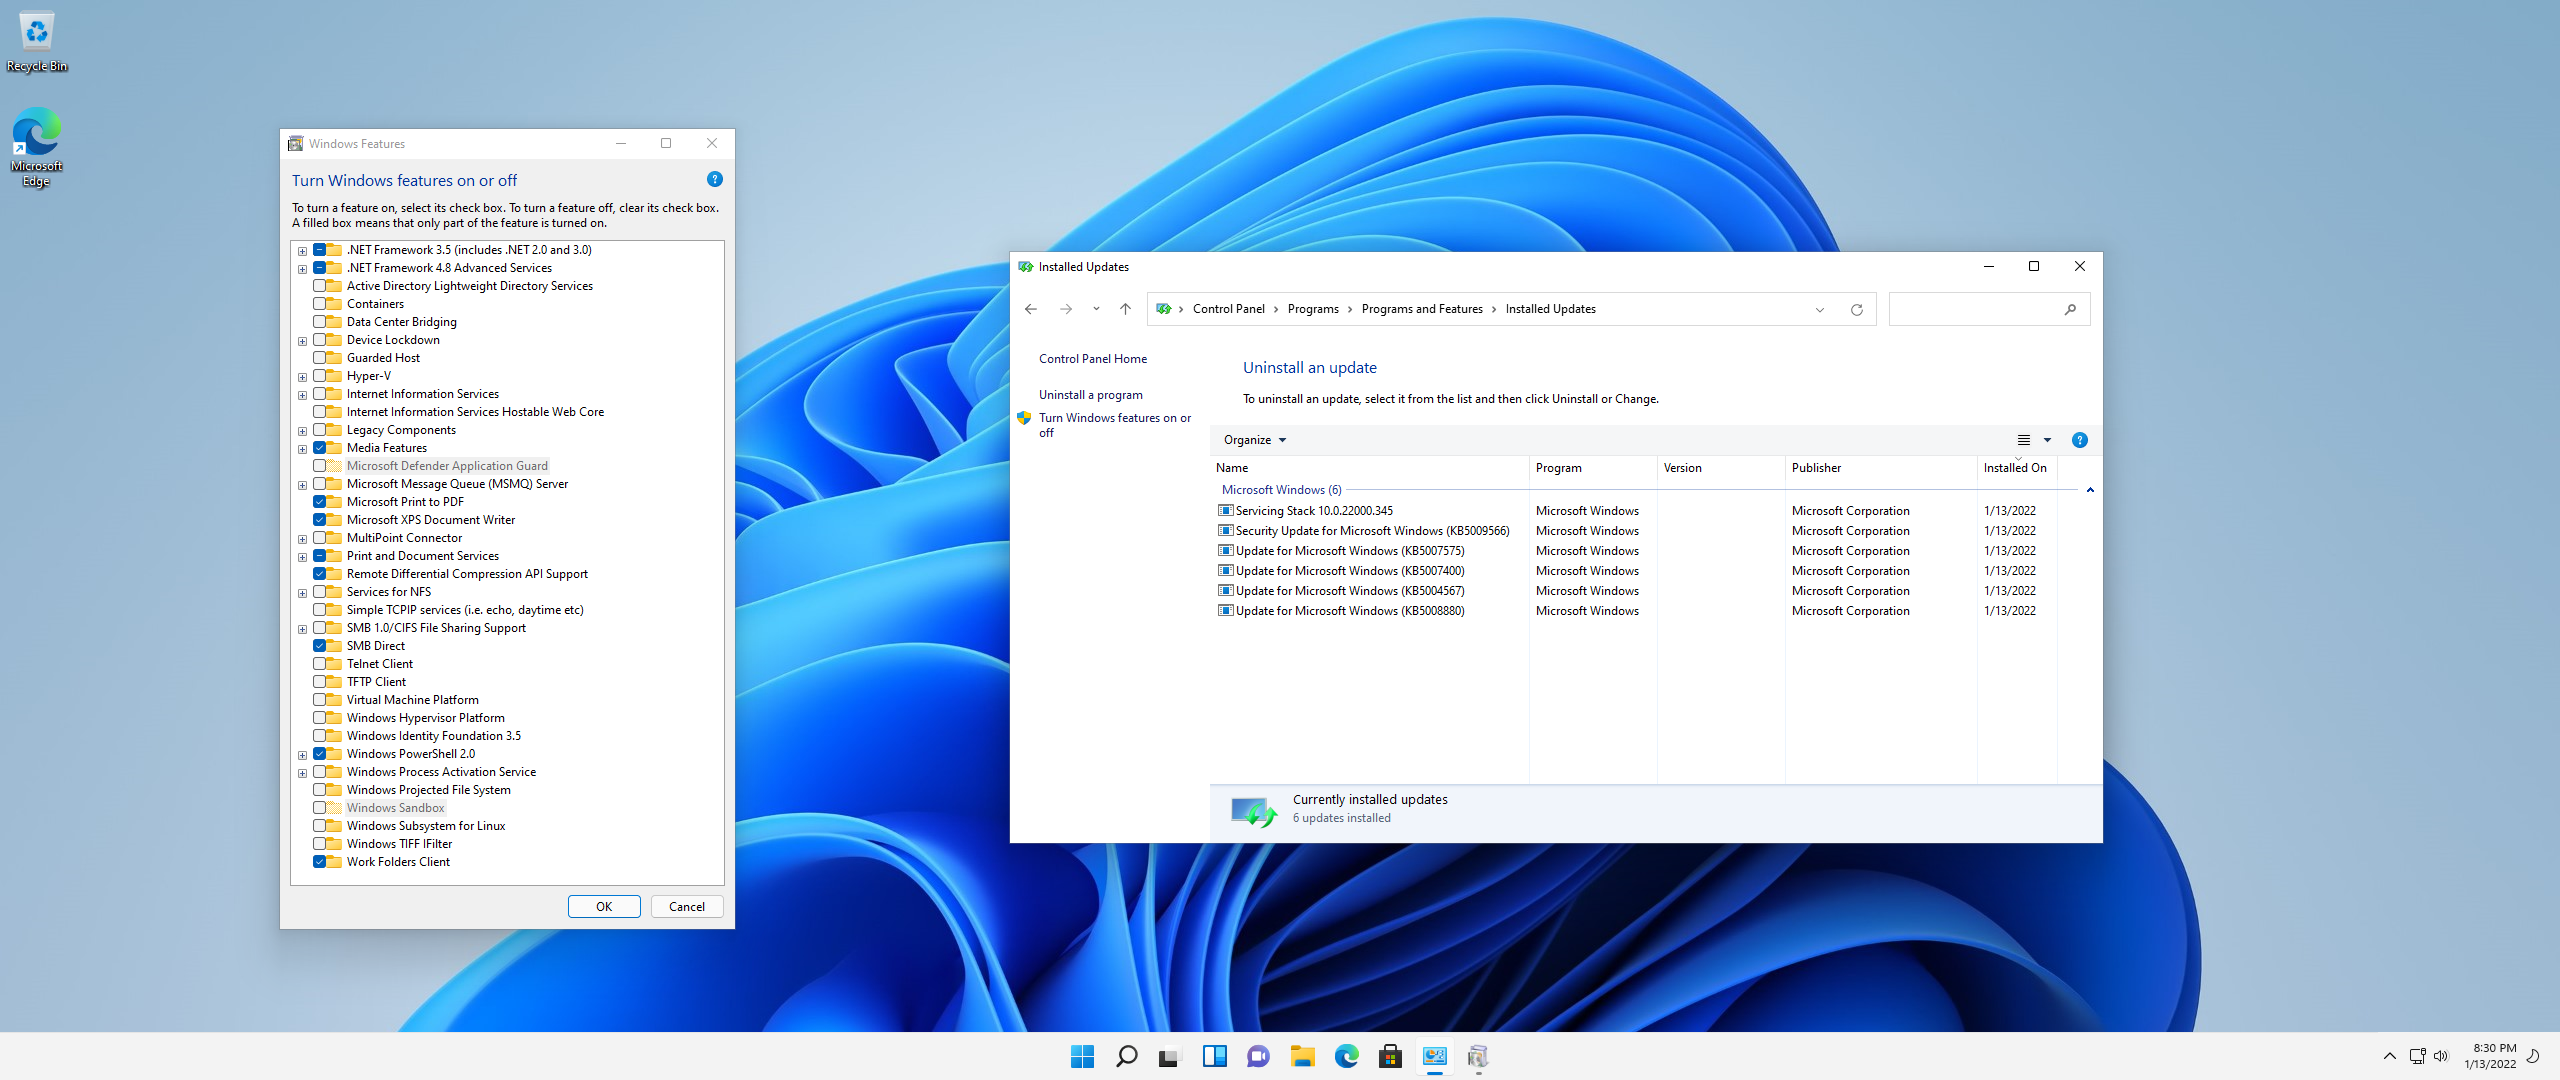Click OK in Windows Features dialog
The height and width of the screenshot is (1080, 2560).
pos(604,907)
